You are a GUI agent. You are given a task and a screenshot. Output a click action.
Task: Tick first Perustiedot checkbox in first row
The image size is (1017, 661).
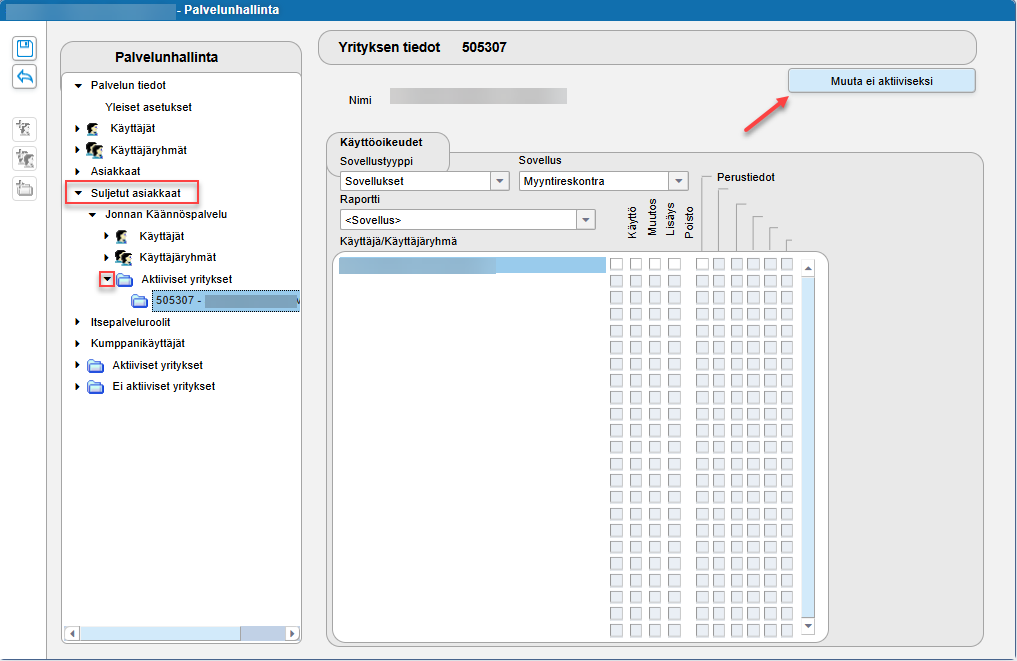702,264
